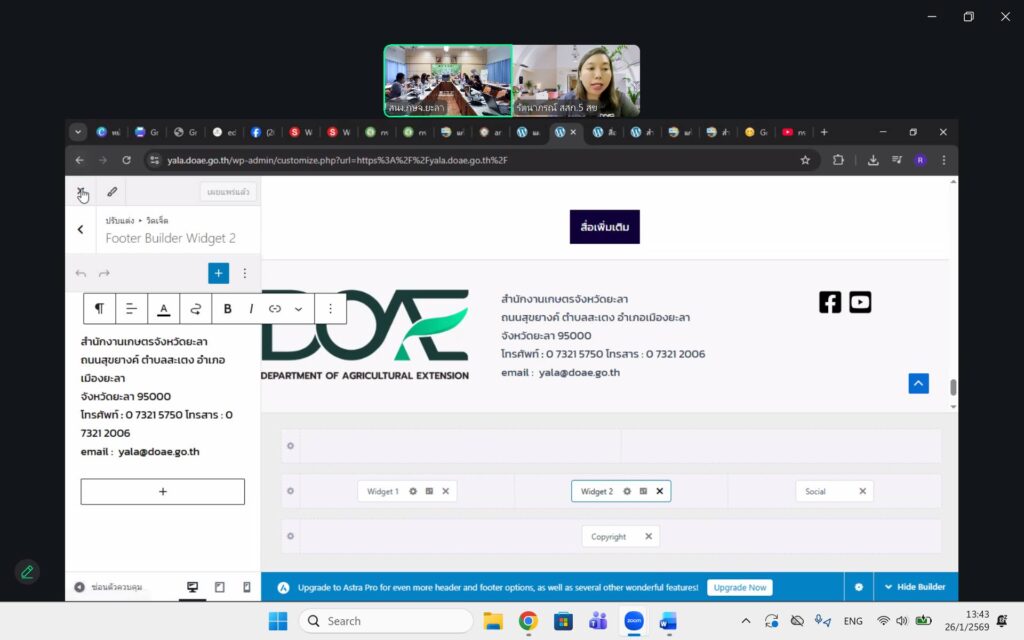Click the blue add block button
This screenshot has height=640, width=1024.
click(218, 273)
